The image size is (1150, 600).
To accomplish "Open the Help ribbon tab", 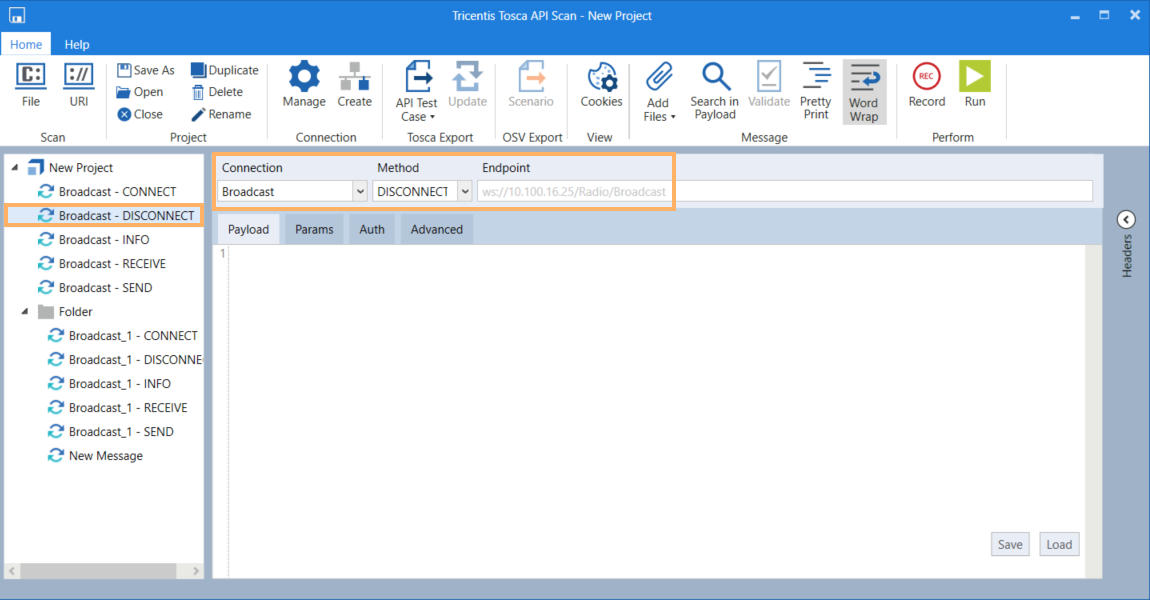I will 77,44.
